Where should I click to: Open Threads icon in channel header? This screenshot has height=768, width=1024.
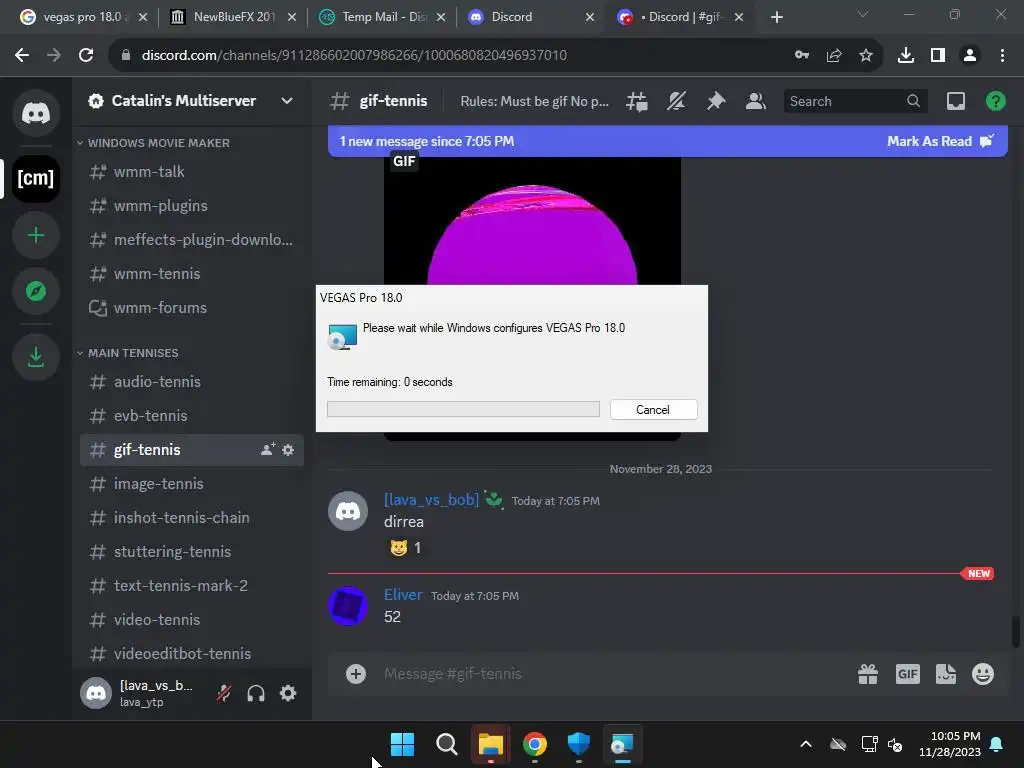[637, 101]
